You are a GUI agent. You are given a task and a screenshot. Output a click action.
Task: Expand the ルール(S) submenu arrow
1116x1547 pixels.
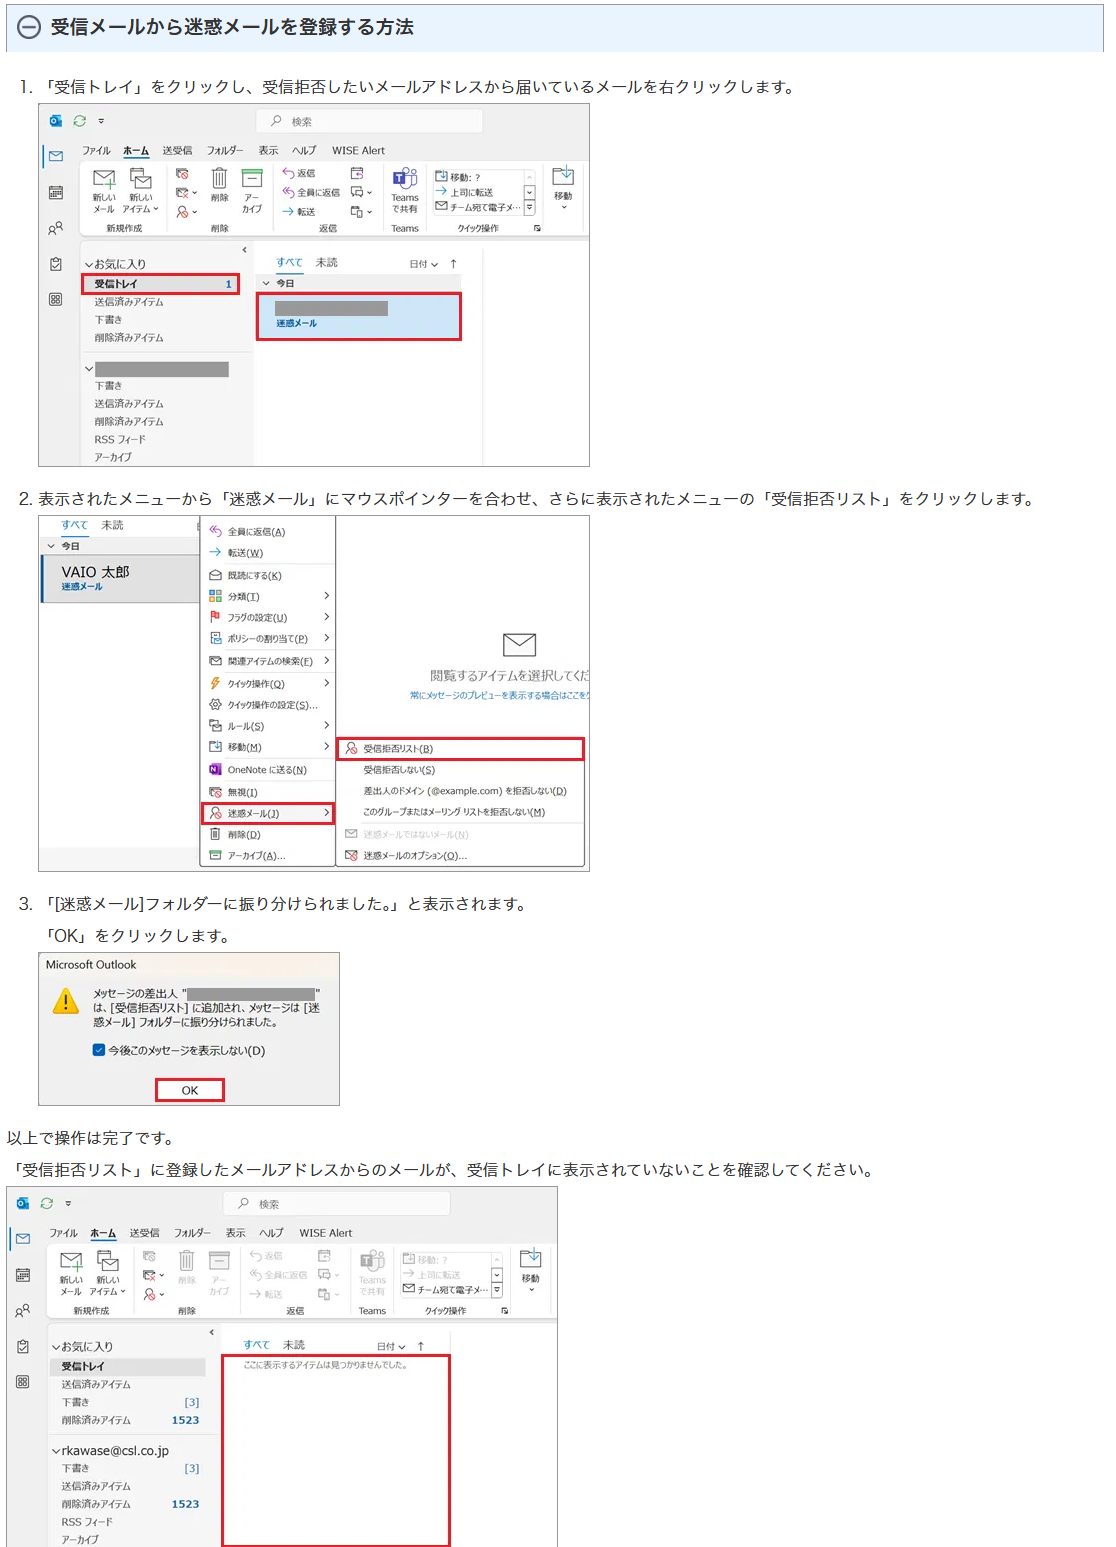tap(326, 725)
